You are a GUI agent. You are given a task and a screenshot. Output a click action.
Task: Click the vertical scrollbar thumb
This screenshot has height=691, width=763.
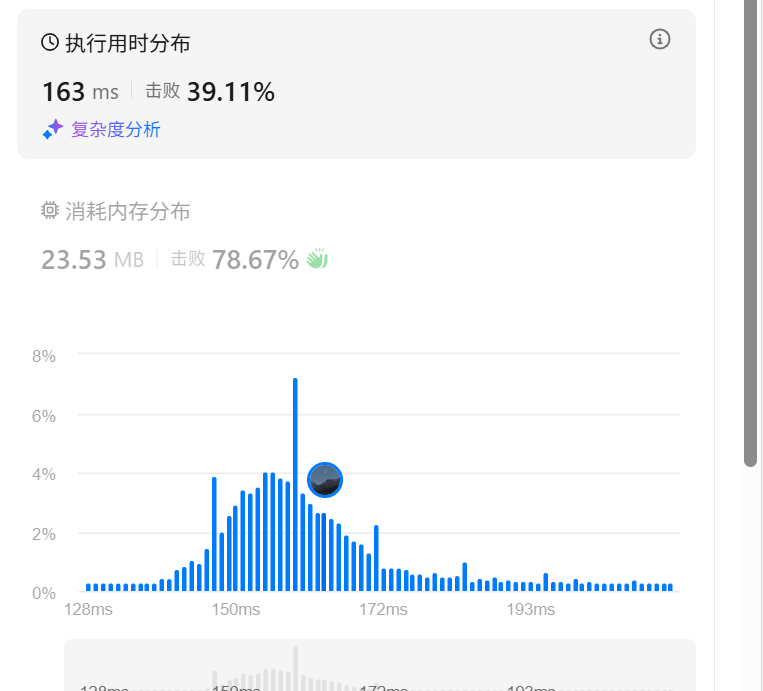click(750, 234)
